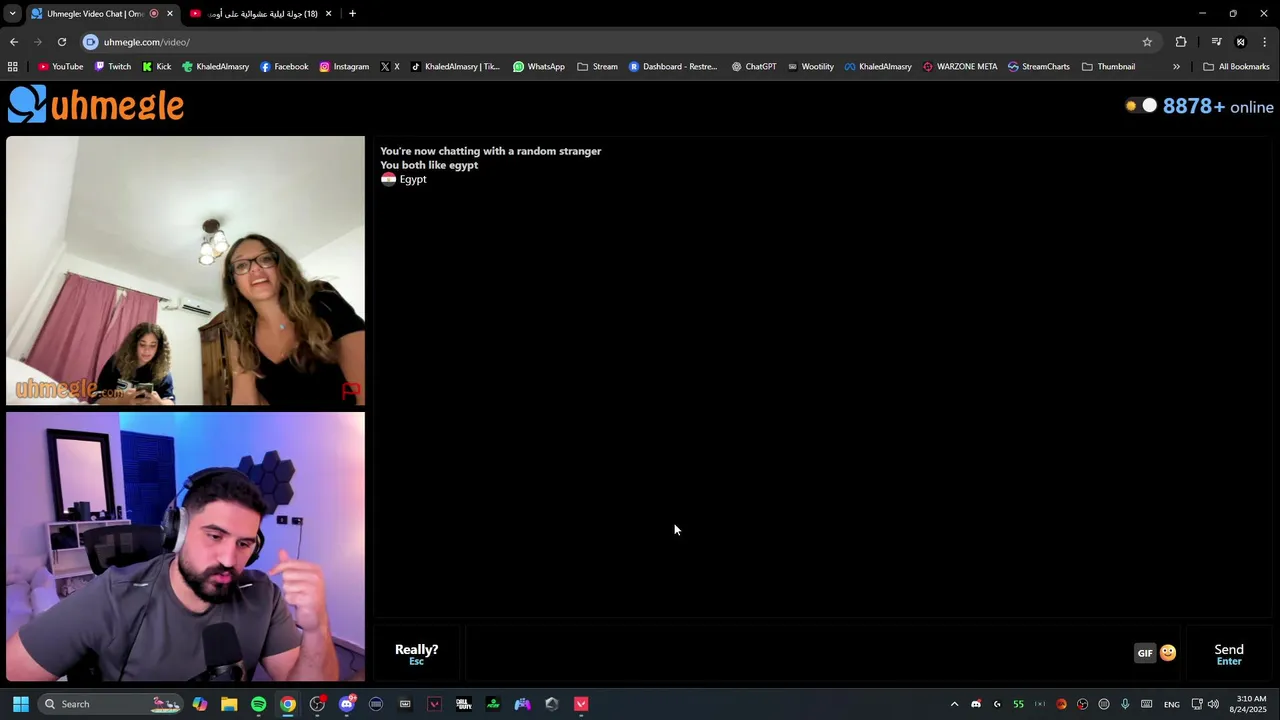Open the Stream bookmarks folder

(x=598, y=67)
